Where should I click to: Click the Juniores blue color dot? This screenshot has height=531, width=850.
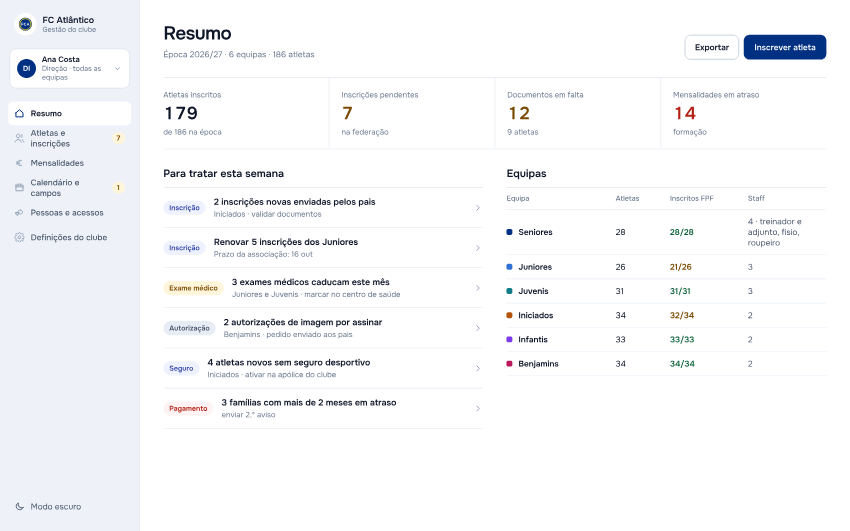coord(509,267)
